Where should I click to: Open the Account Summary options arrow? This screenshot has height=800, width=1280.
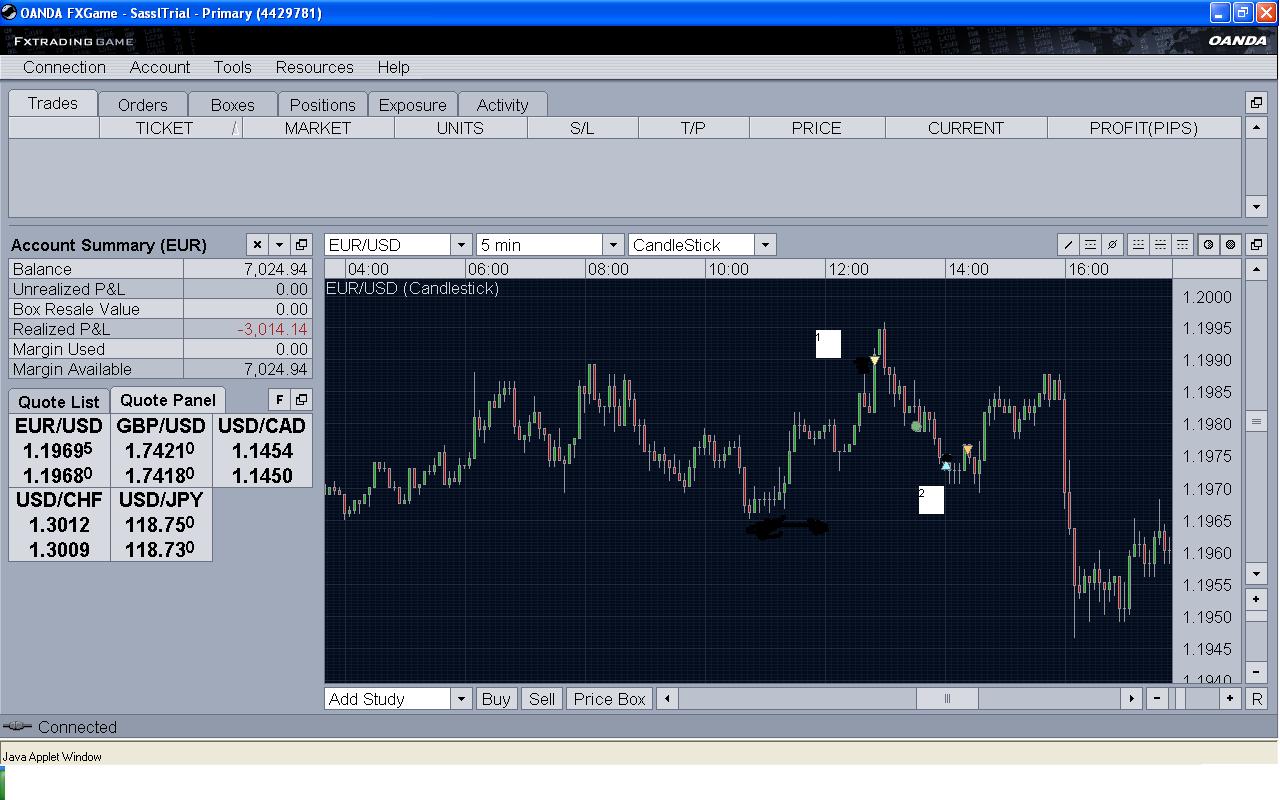click(279, 245)
